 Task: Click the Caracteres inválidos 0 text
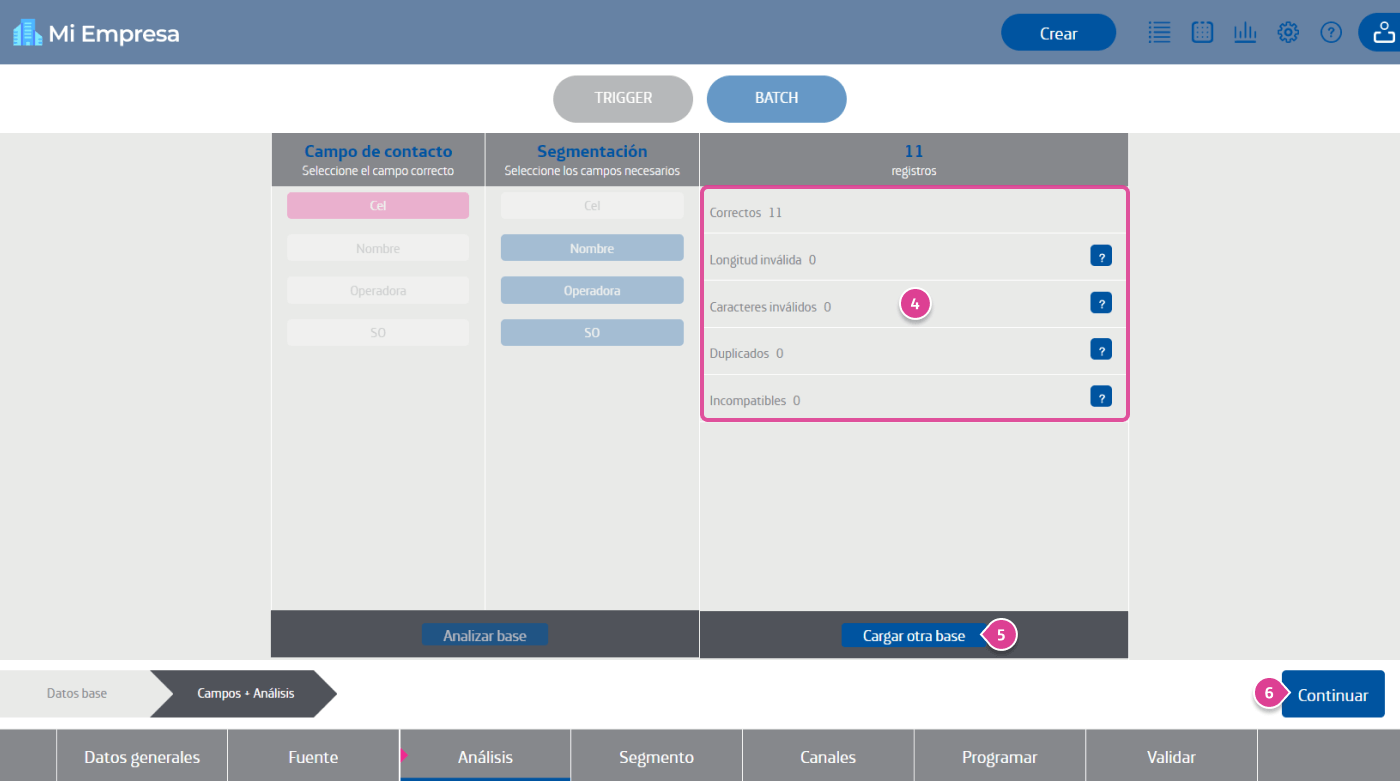[770, 307]
